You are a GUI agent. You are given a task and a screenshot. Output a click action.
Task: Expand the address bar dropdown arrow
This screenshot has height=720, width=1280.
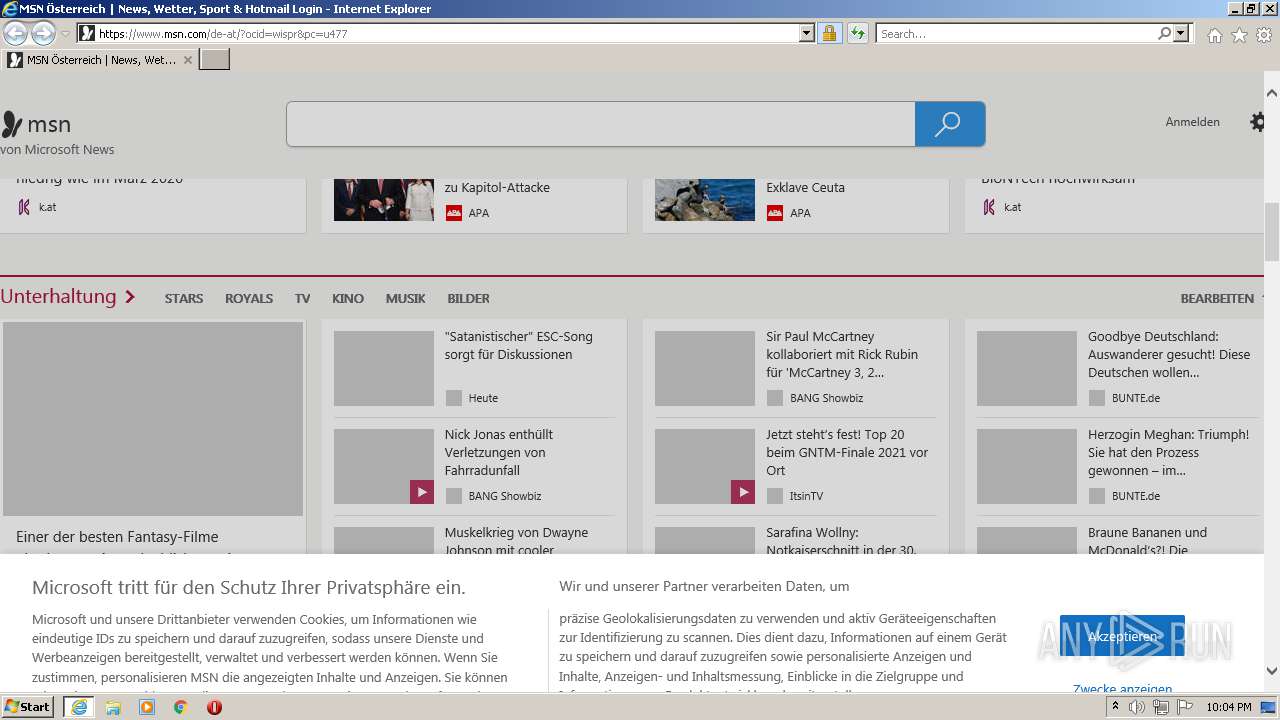(807, 34)
